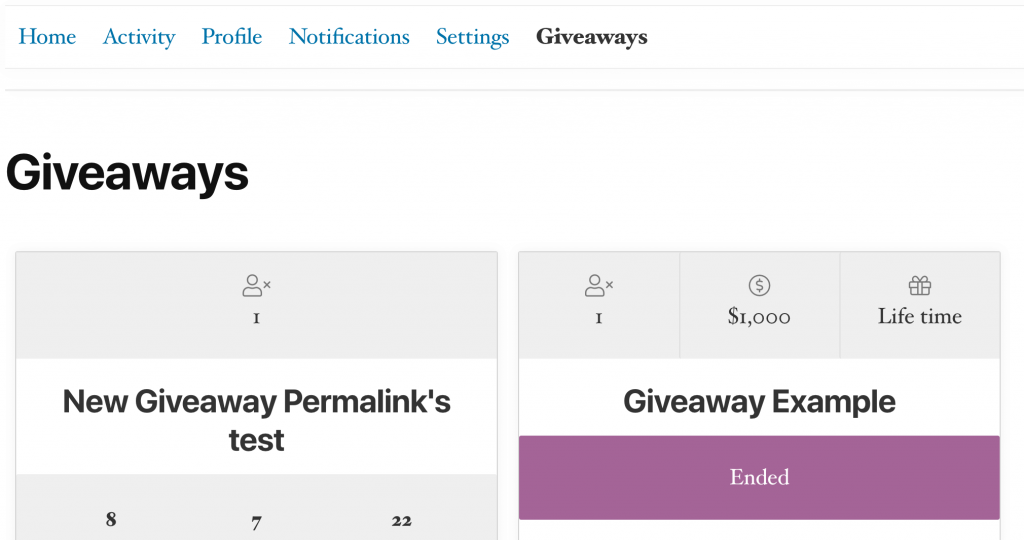Click the countdown number 22
Screen dimensions: 1024x540
click(x=402, y=520)
